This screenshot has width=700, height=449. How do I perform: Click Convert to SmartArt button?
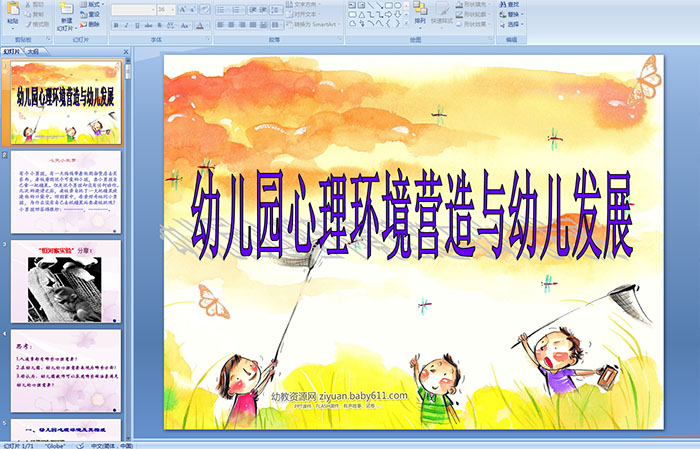(x=313, y=24)
